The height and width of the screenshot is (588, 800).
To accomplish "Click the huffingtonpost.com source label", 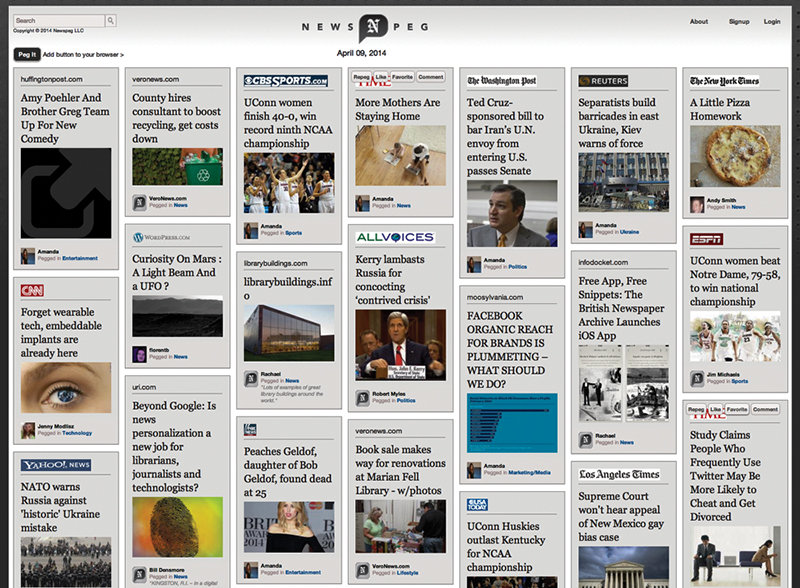I will (x=52, y=79).
